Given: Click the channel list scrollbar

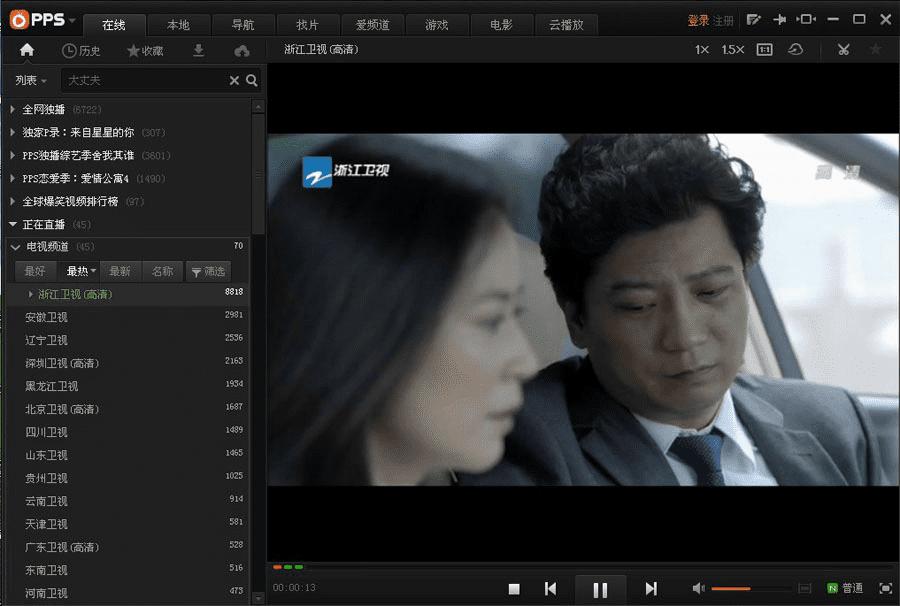Looking at the screenshot, I should click(258, 175).
